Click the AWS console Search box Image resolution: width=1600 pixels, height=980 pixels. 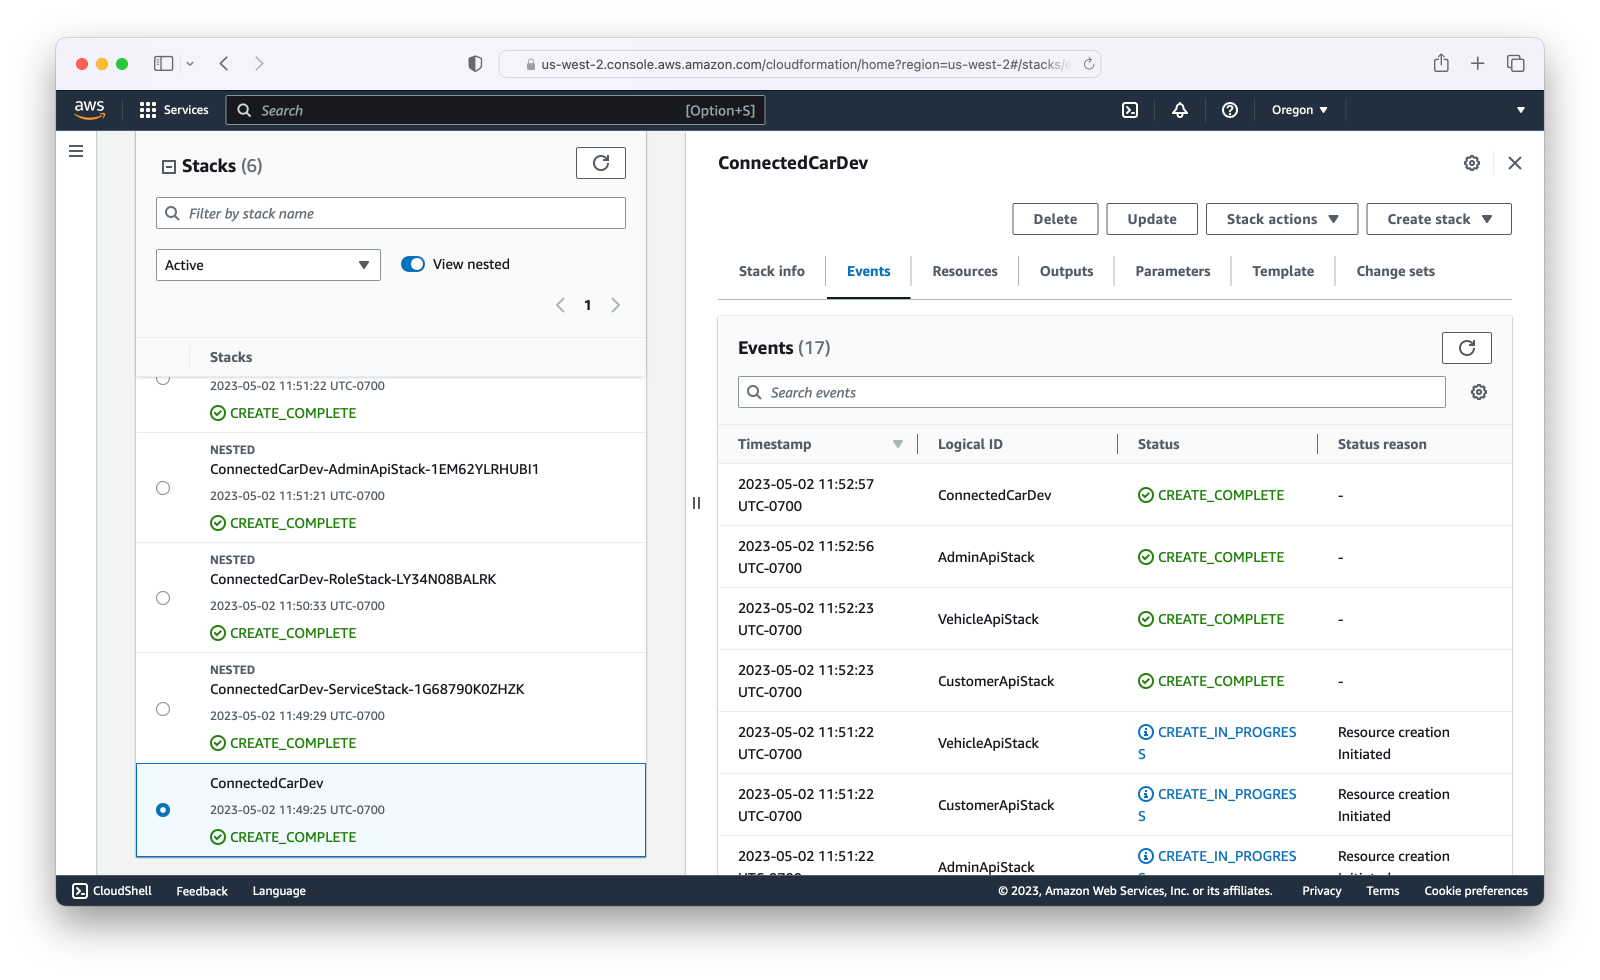pos(495,110)
